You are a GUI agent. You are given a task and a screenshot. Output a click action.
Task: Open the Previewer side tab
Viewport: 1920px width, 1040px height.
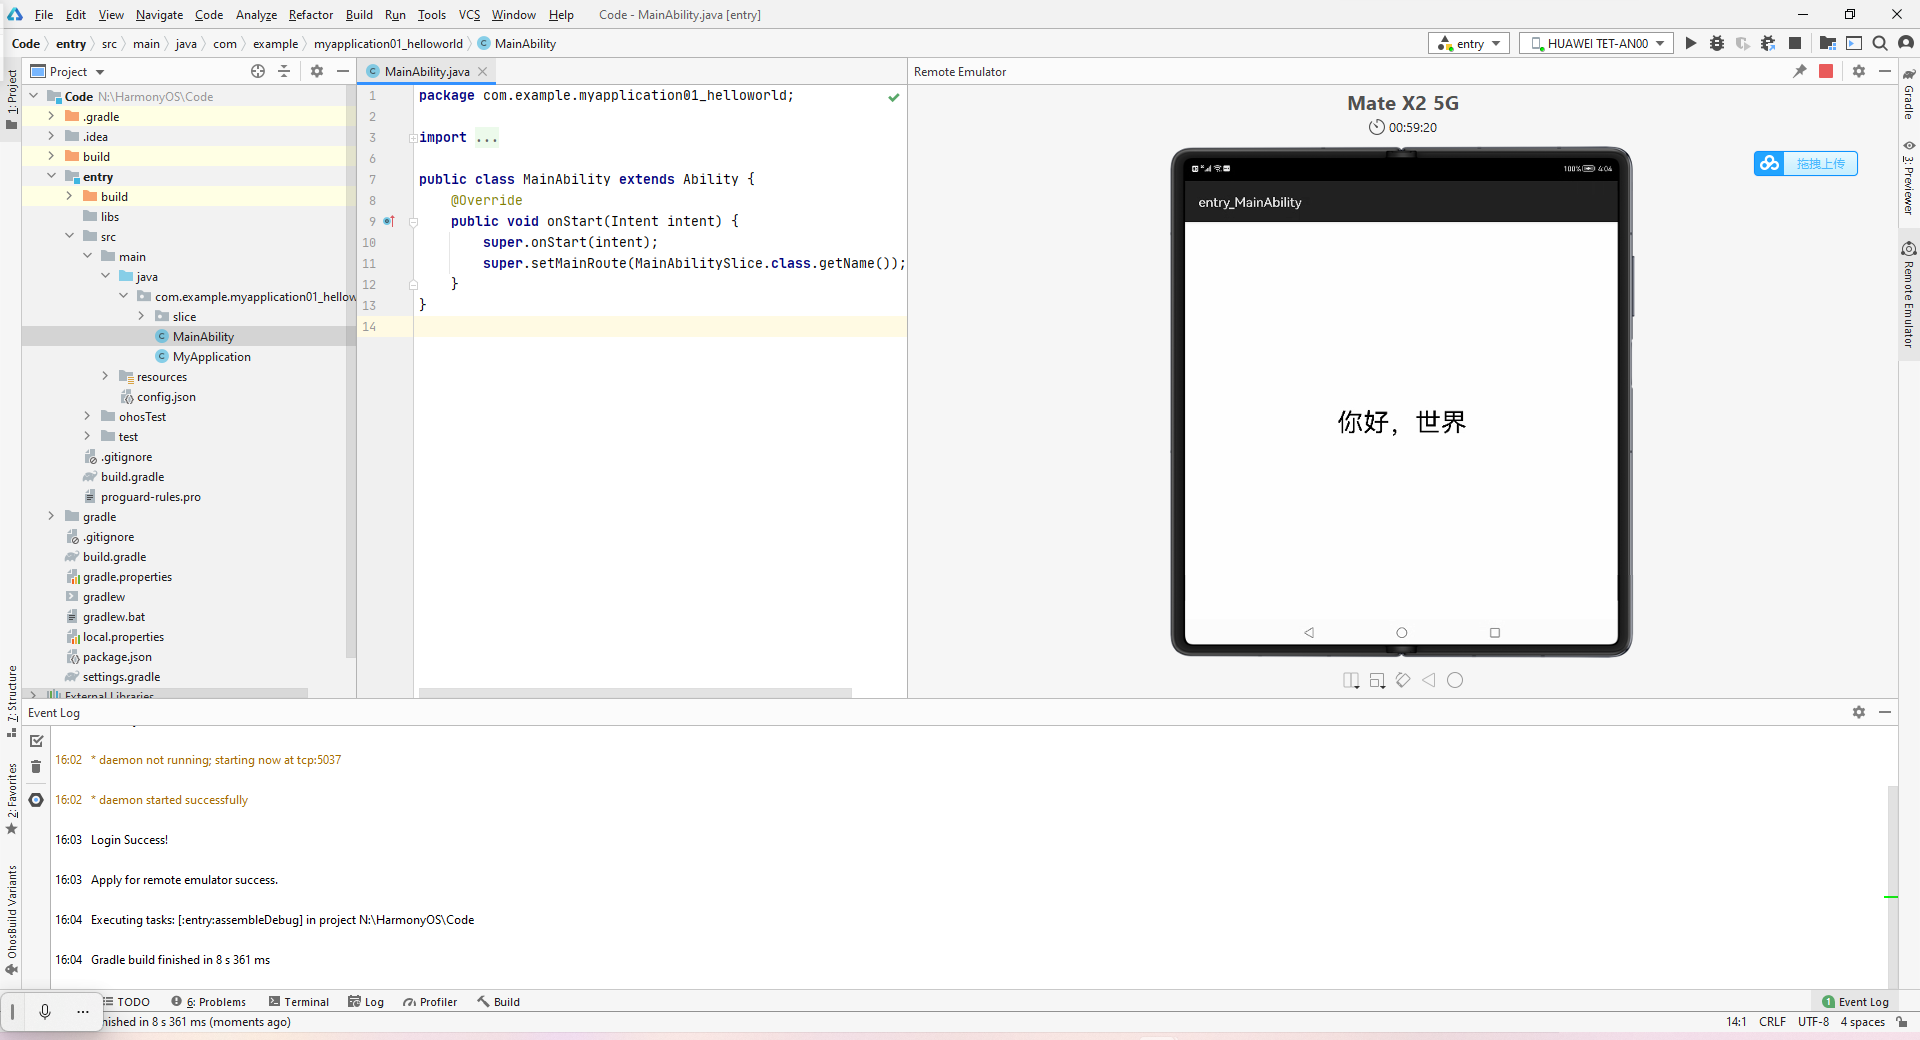(x=1908, y=178)
